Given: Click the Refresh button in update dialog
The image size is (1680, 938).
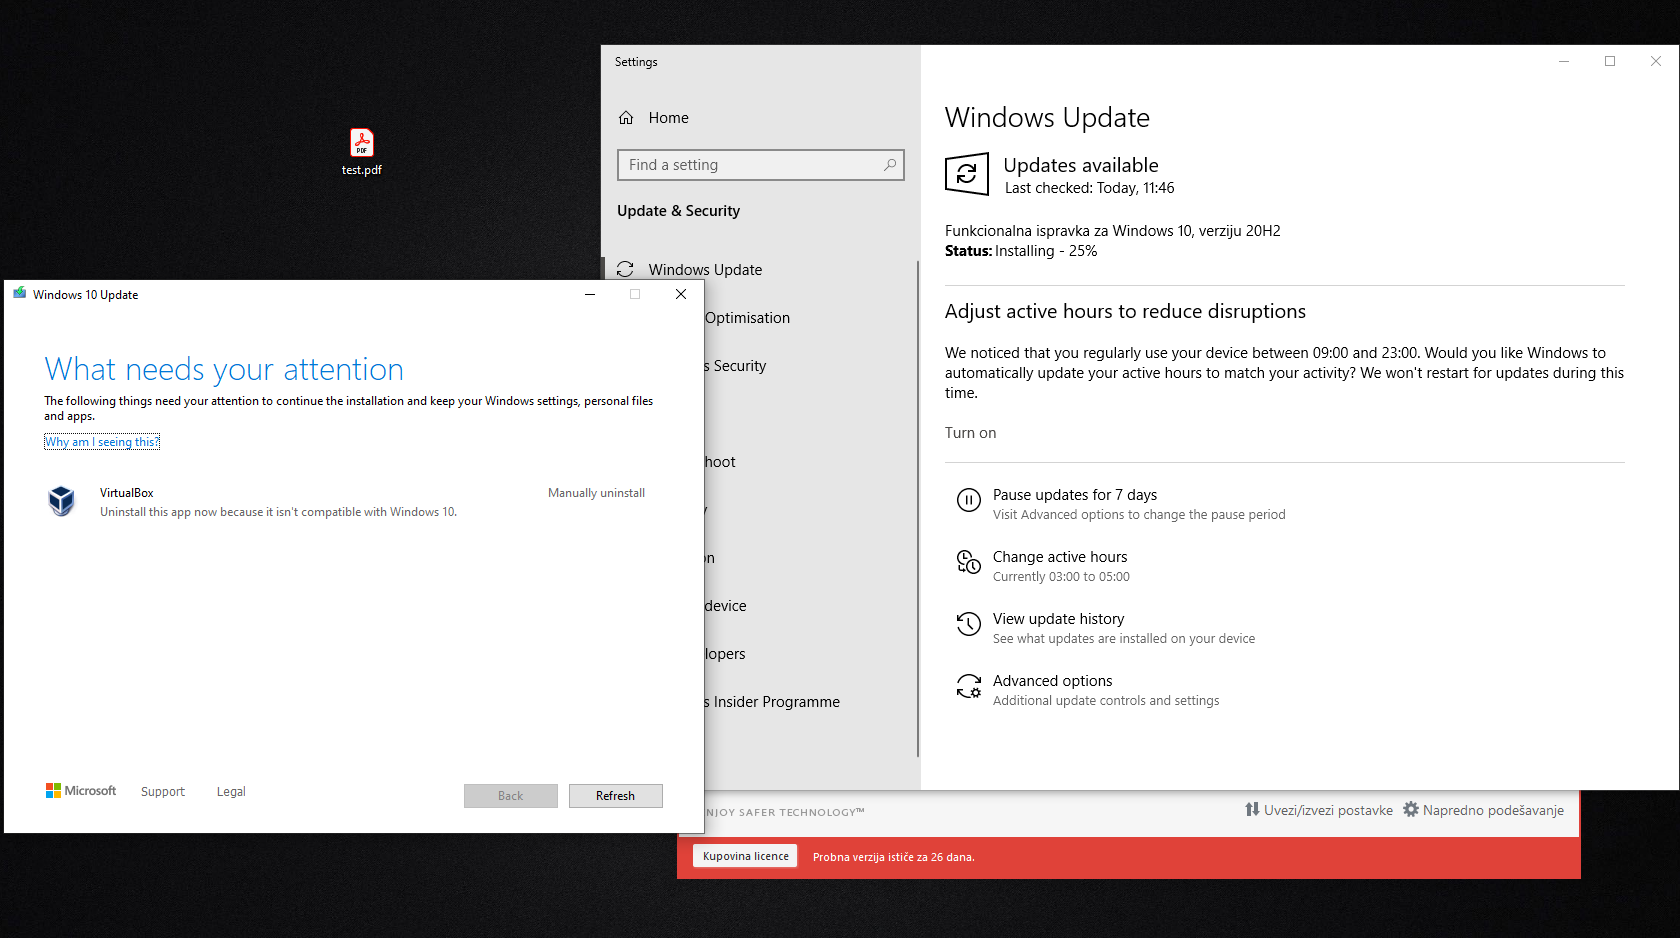Looking at the screenshot, I should click(615, 796).
